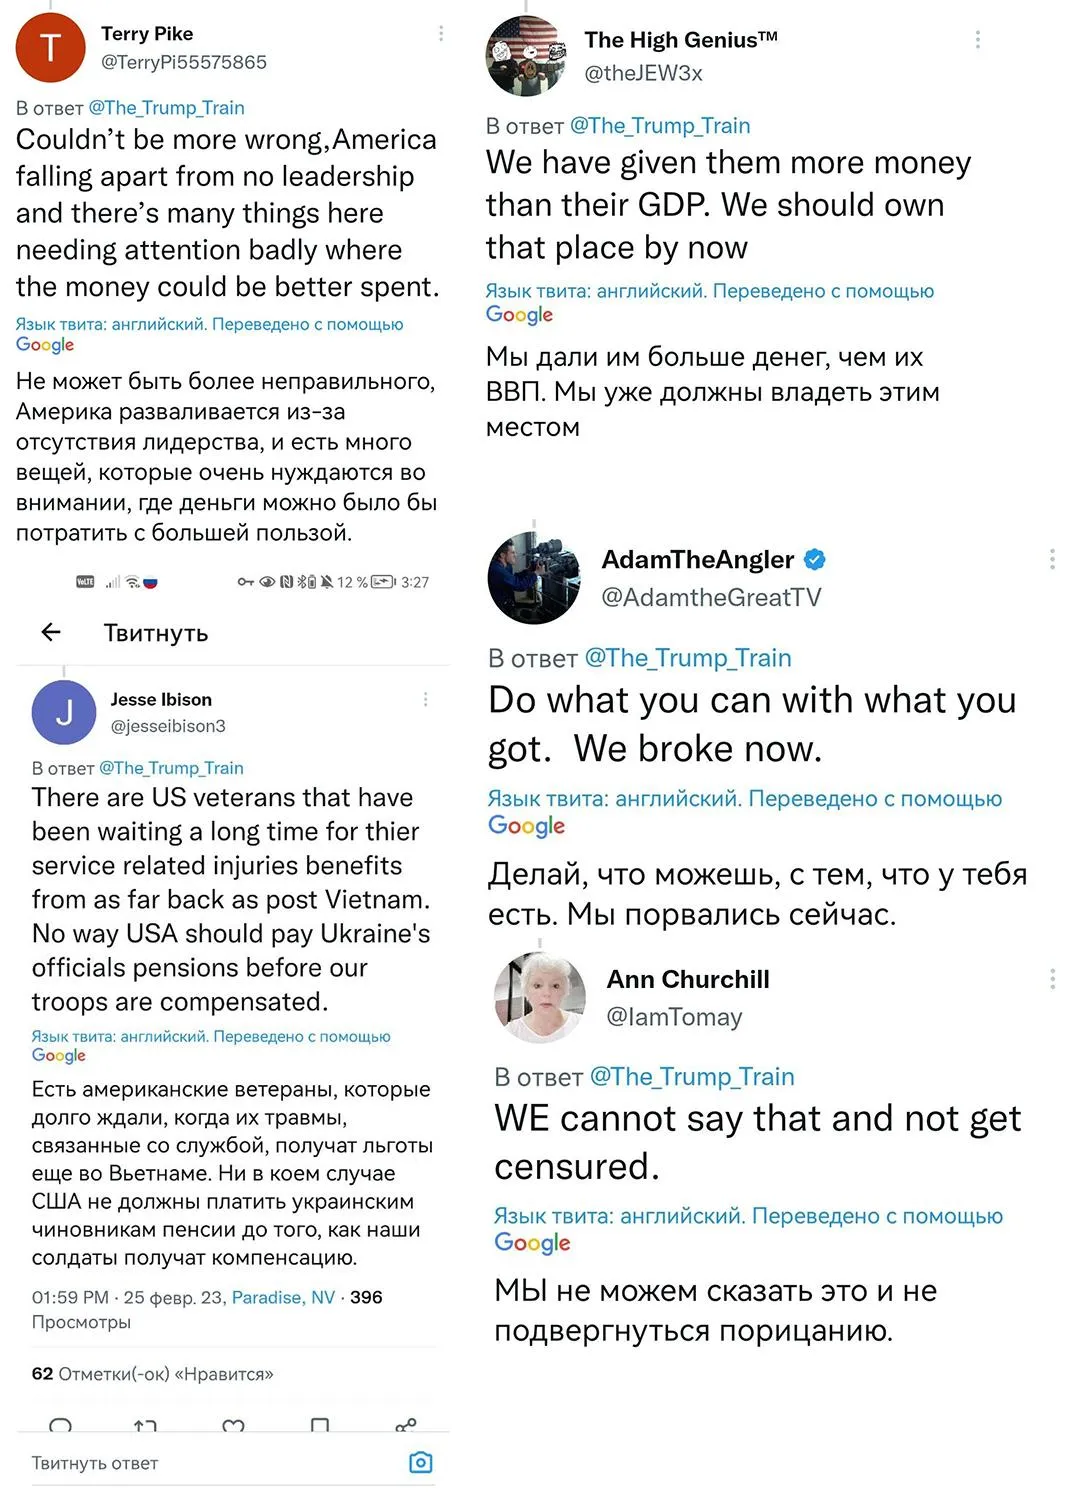The image size is (1077, 1500).
Task: Open more options on Jesse Ibison's tweet
Action: pyautogui.click(x=426, y=700)
